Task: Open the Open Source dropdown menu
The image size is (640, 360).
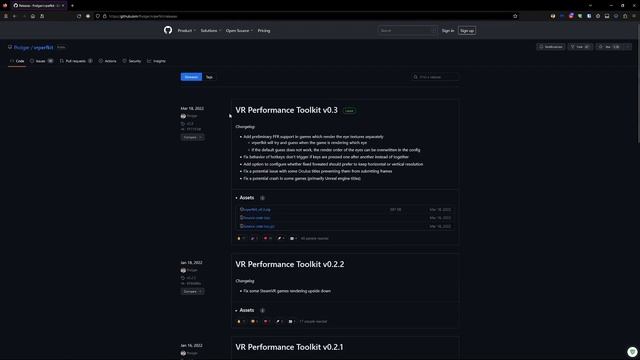Action: 239,31
